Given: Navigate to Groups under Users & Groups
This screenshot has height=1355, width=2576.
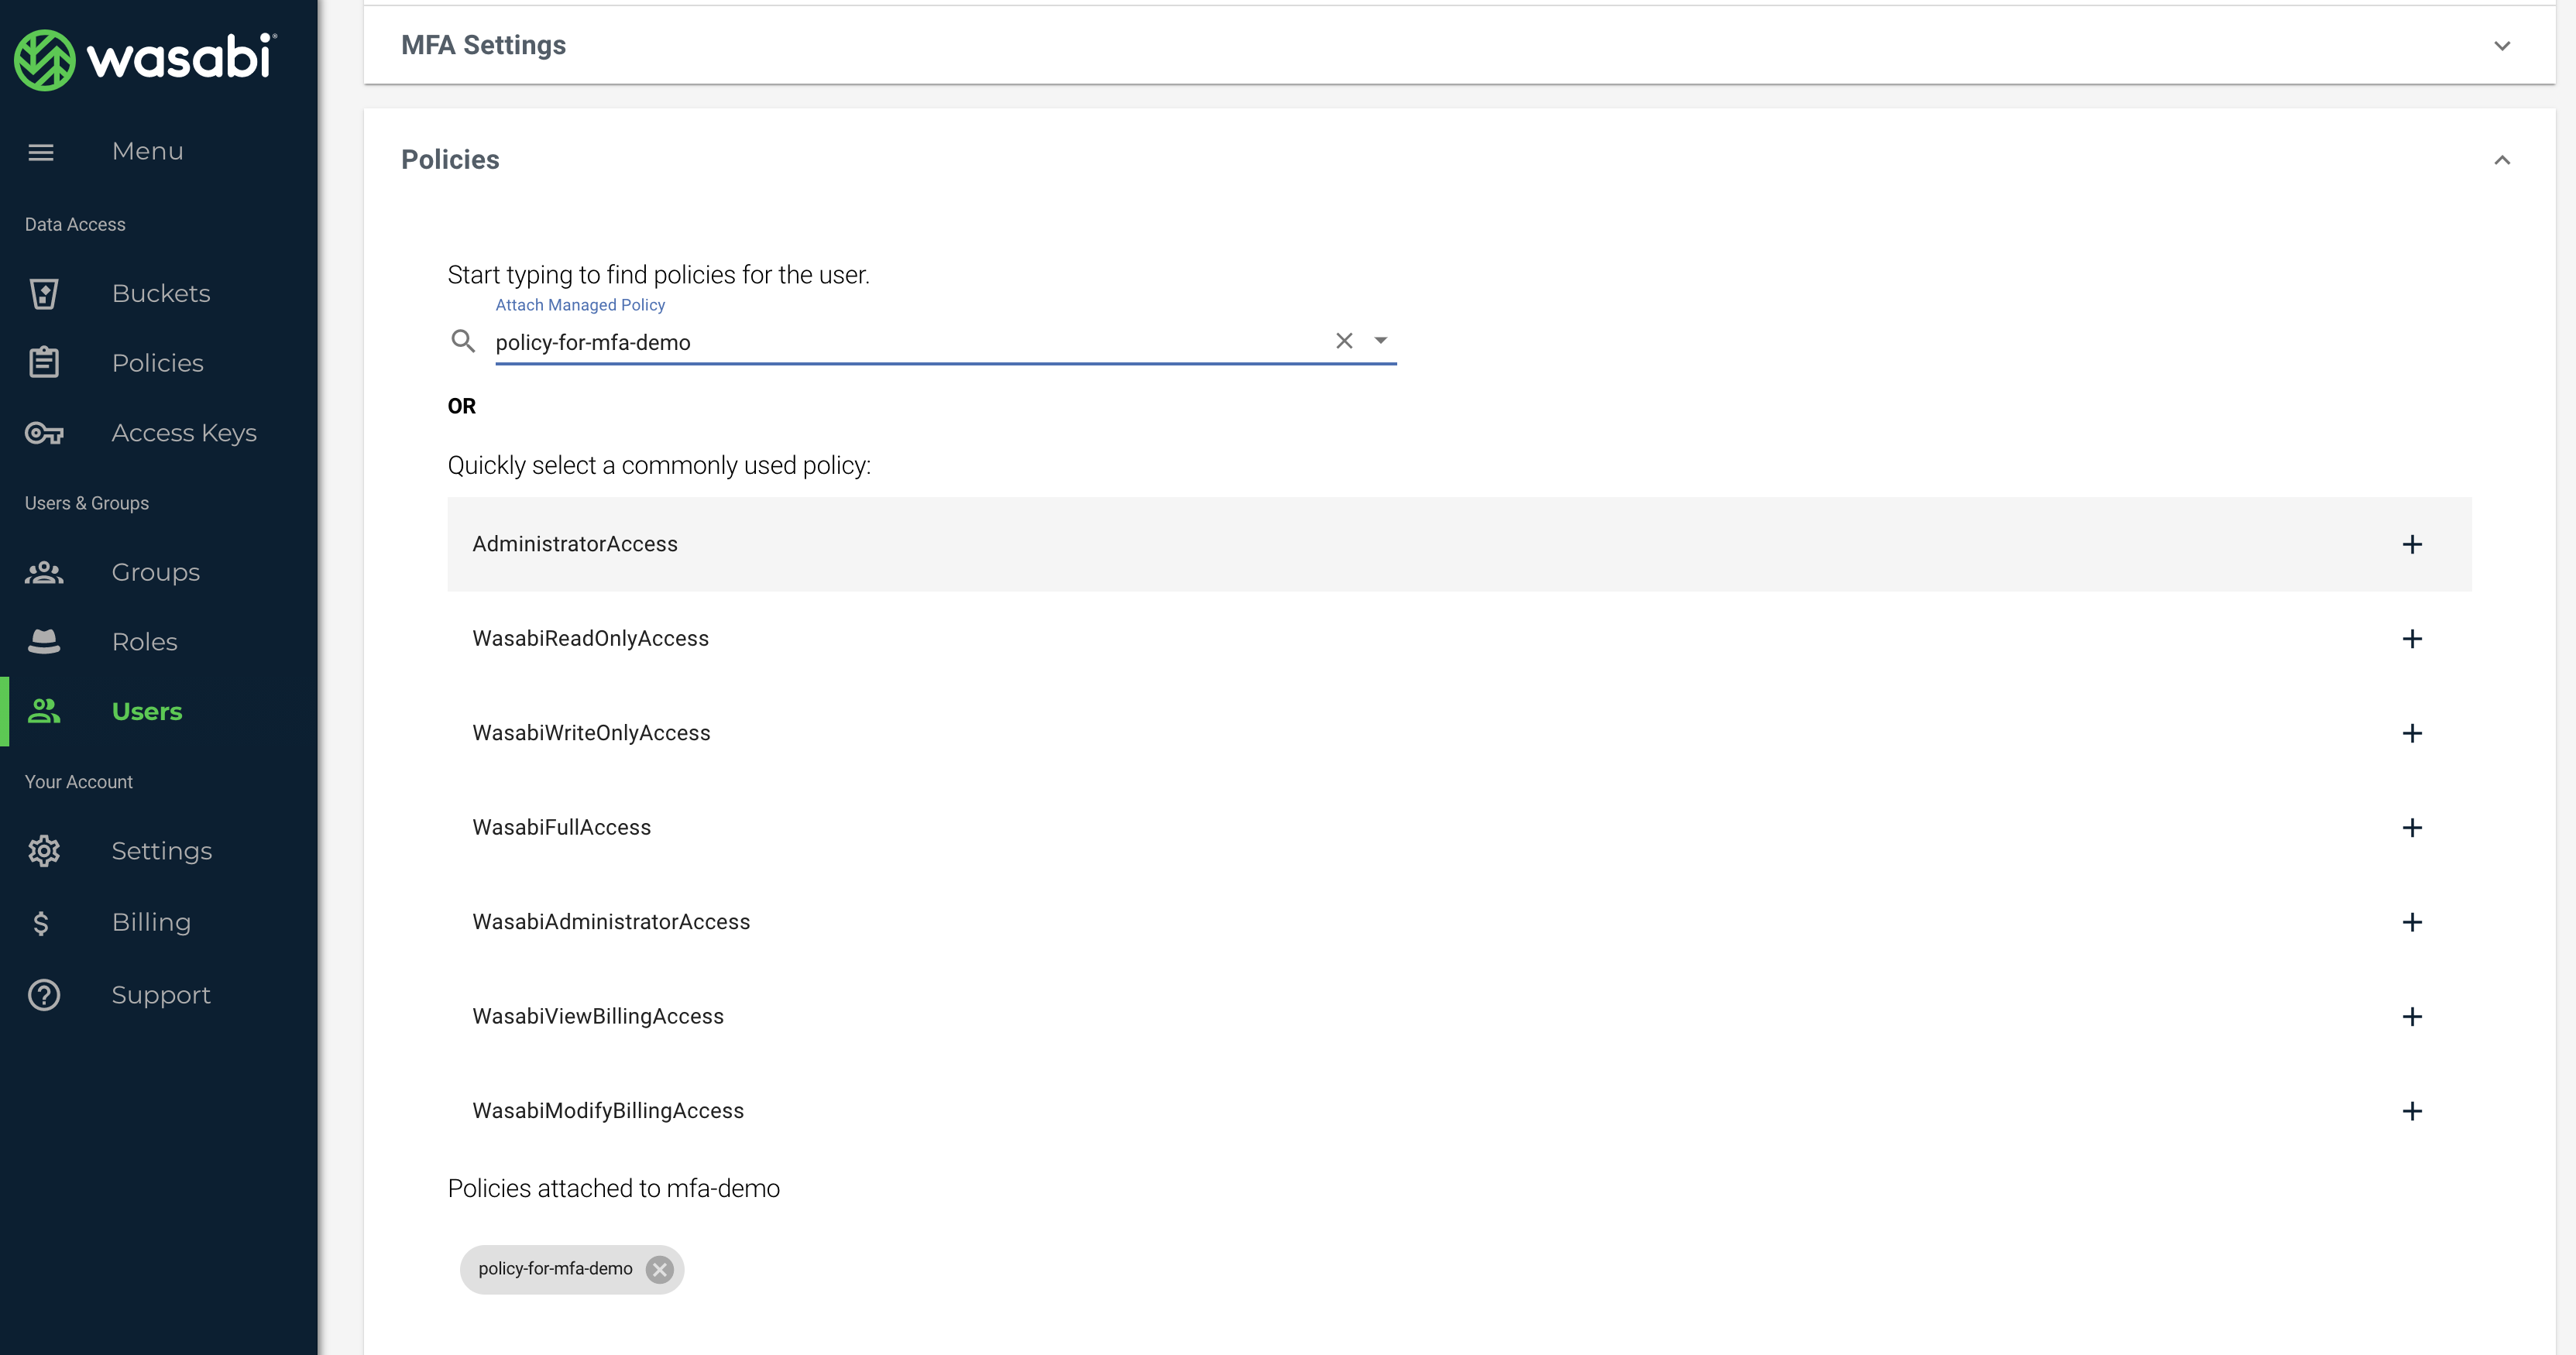Looking at the screenshot, I should (x=156, y=570).
